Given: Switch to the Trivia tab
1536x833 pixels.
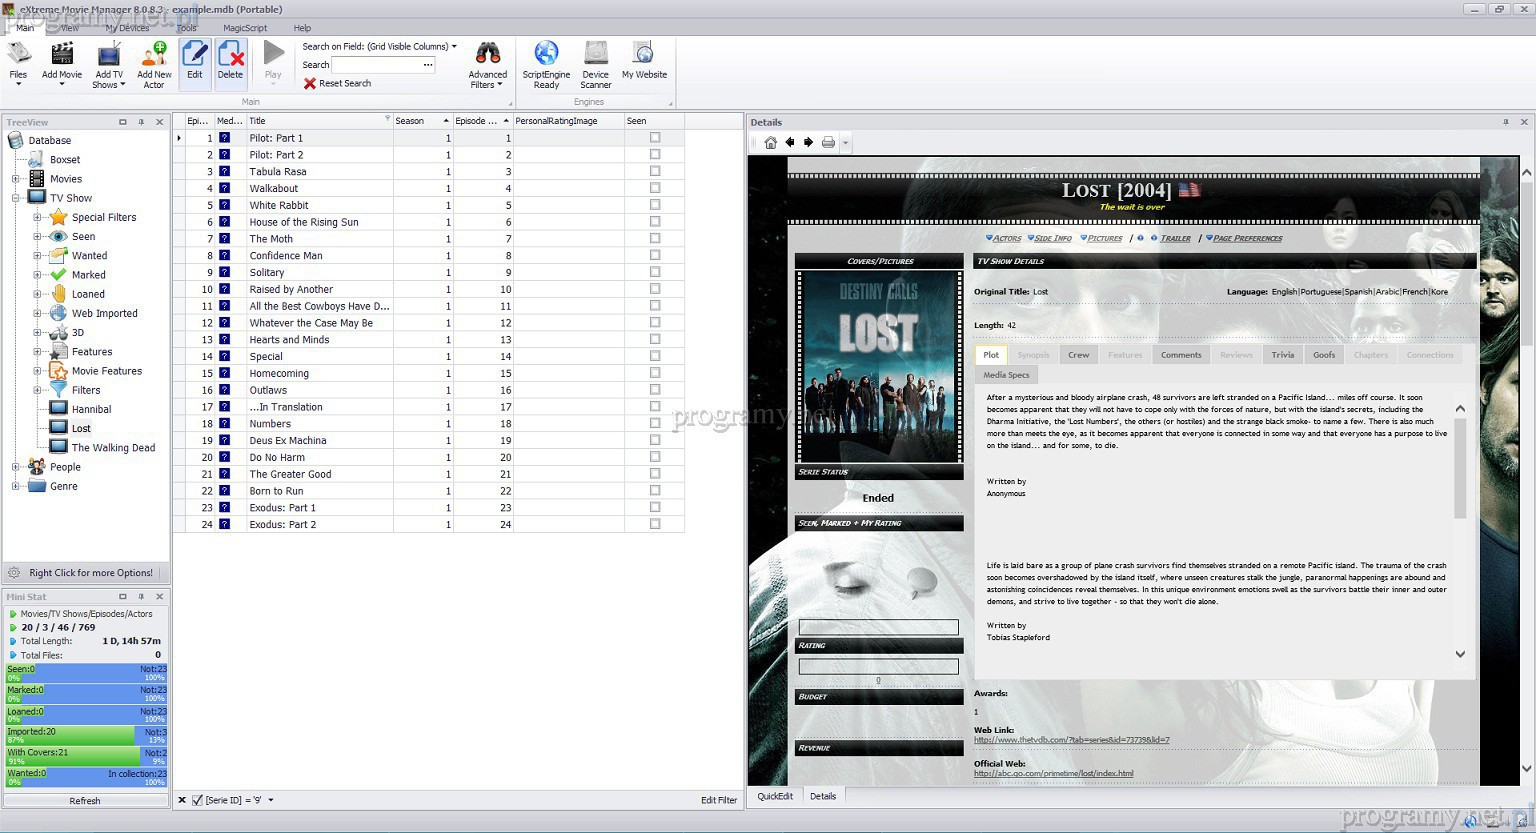Looking at the screenshot, I should [1282, 355].
